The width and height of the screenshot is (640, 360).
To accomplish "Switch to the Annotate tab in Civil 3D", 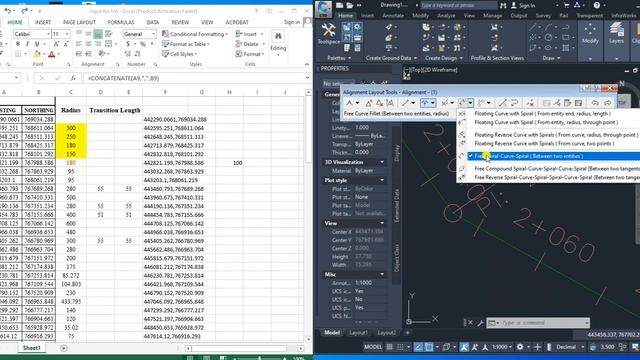I will pyautogui.click(x=393, y=16).
